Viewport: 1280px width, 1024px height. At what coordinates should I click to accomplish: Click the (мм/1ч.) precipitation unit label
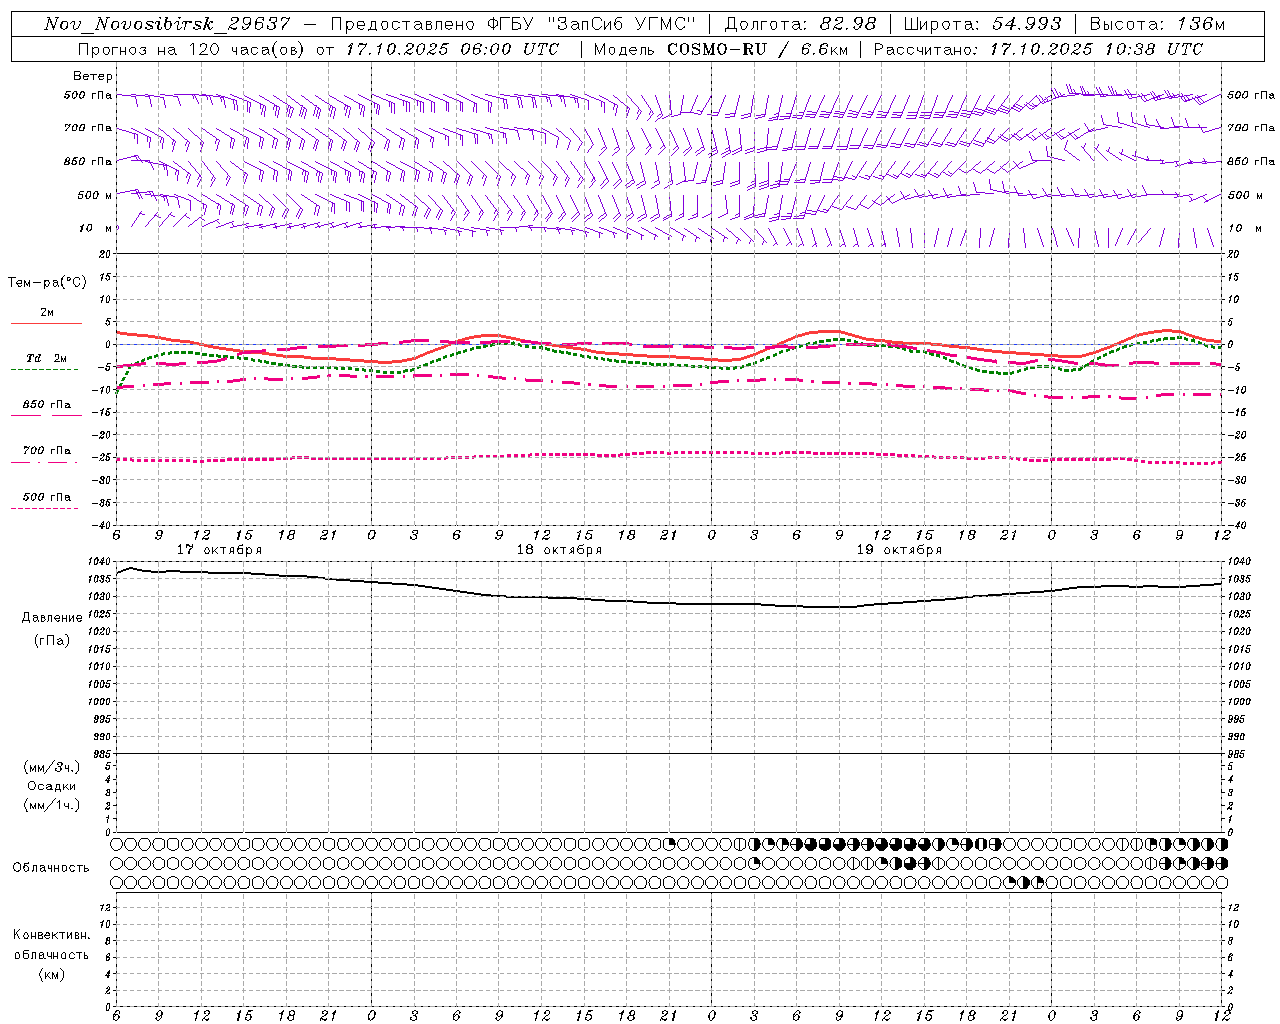click(52, 805)
